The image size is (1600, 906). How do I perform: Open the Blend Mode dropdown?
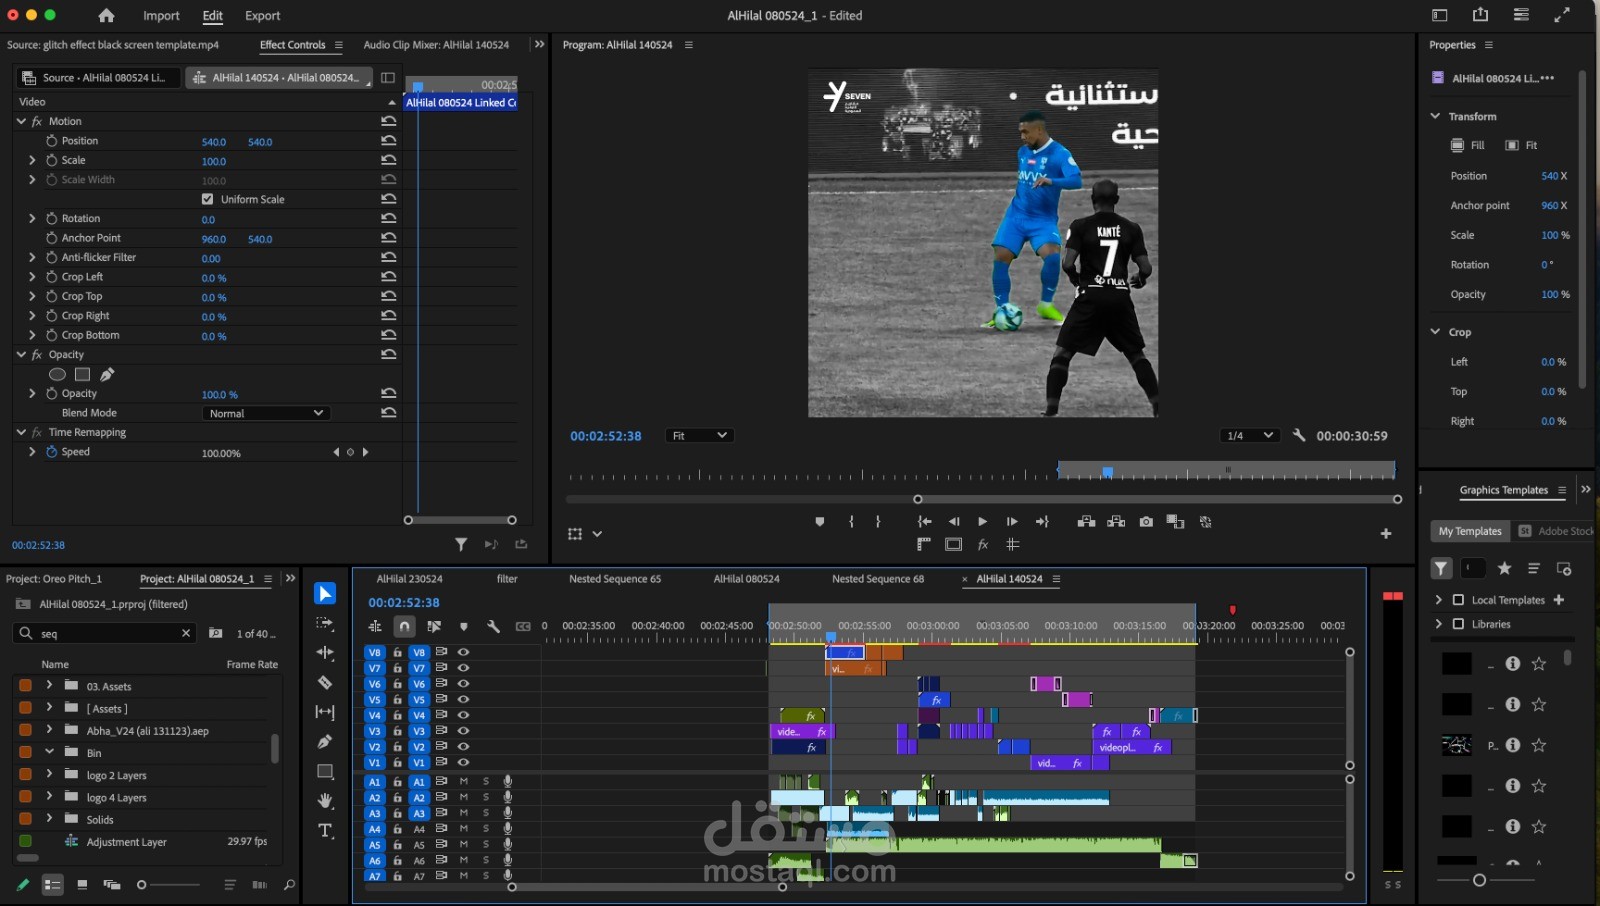coord(266,413)
